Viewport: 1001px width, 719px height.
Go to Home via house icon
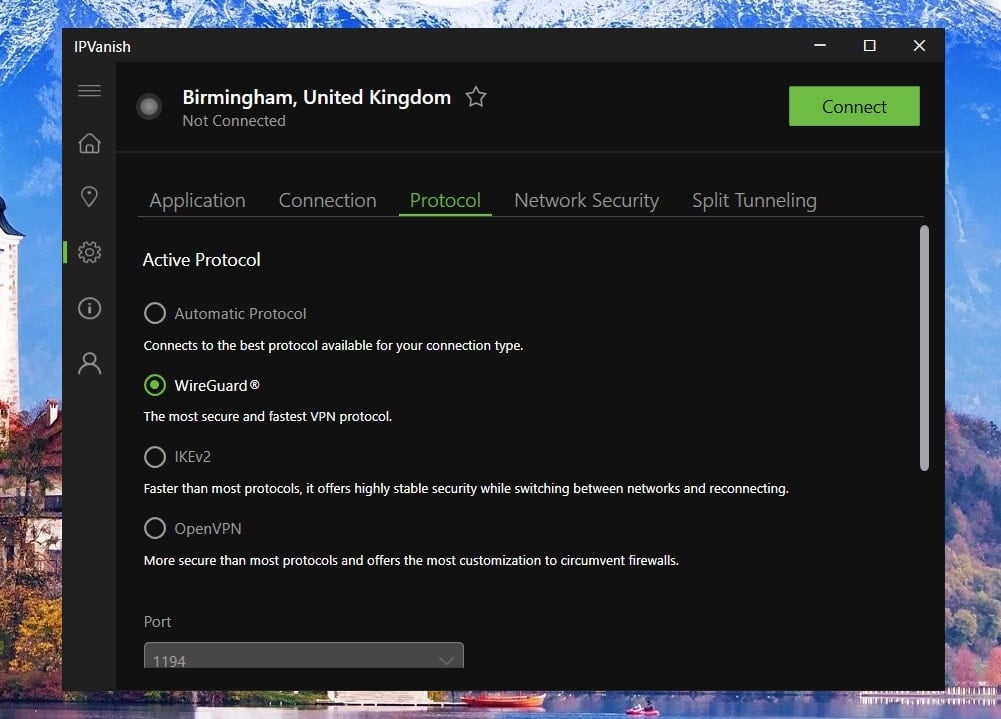(x=89, y=143)
